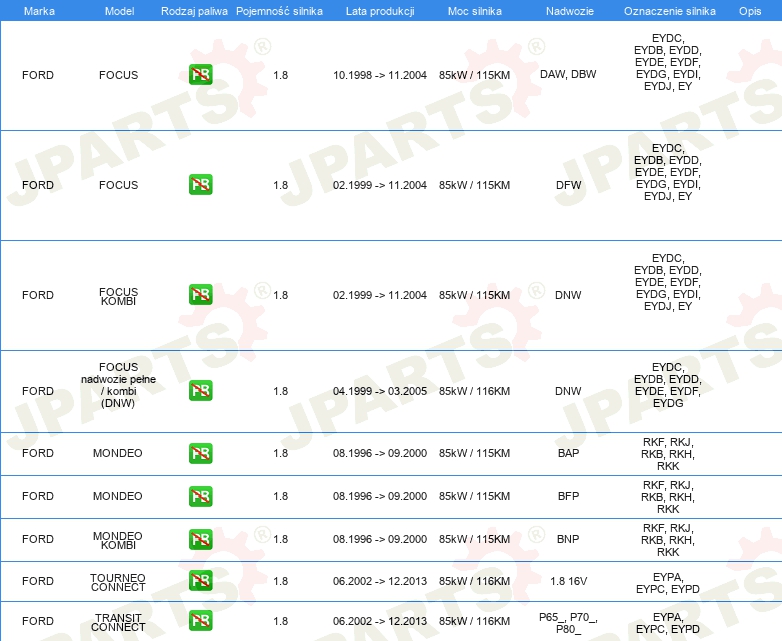
Task: Click the petrol fuel icon in the FOCUS nadwozie pełne row
Action: [x=200, y=391]
